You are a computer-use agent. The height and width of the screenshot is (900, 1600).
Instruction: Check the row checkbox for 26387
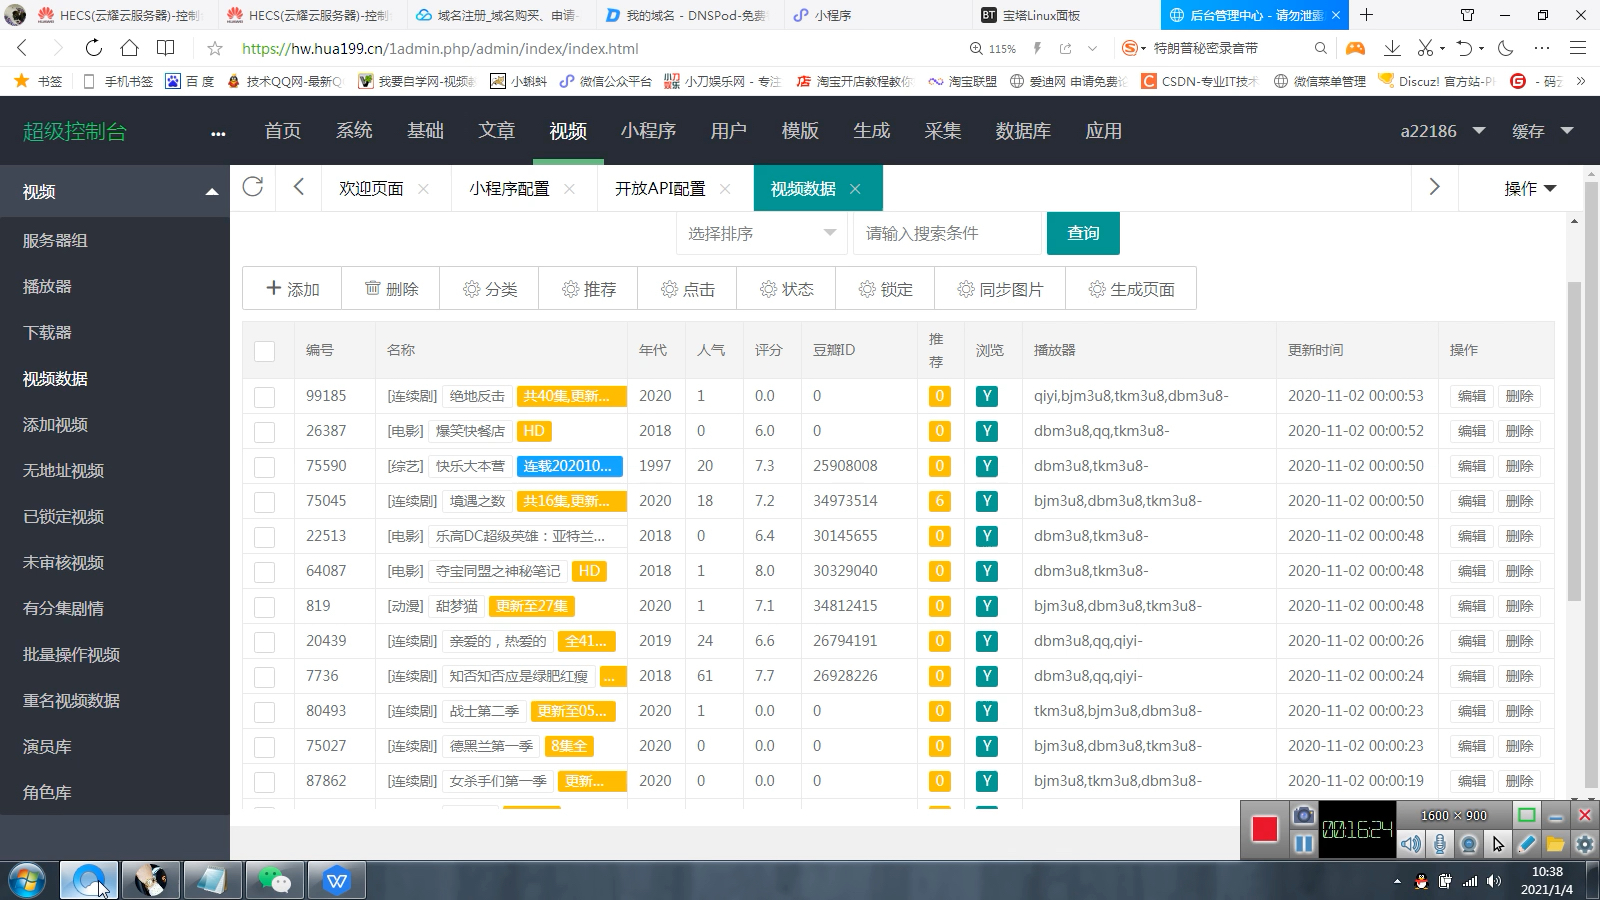pyautogui.click(x=264, y=432)
